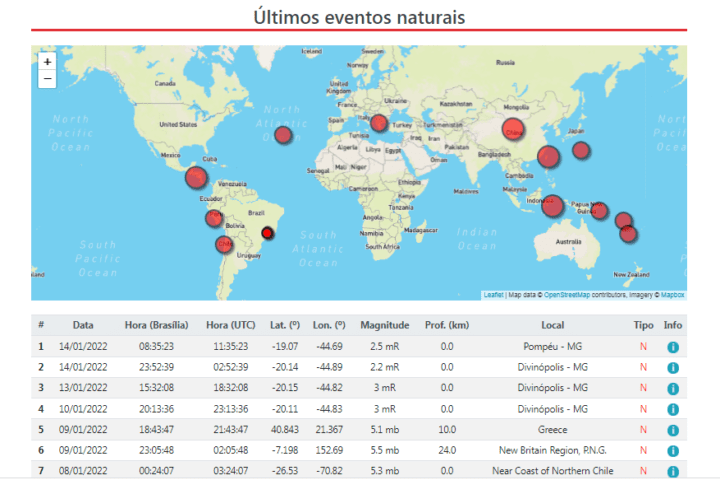
Task: Follow the Mapbox attribution link
Action: pyautogui.click(x=672, y=295)
